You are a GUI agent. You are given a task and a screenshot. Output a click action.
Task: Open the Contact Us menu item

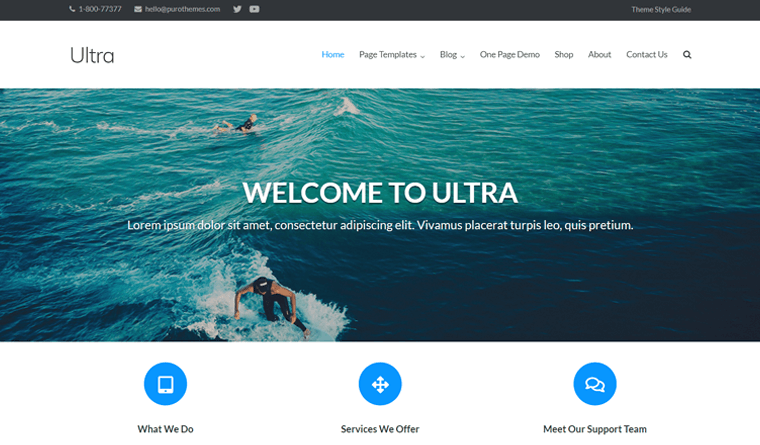pyautogui.click(x=647, y=54)
